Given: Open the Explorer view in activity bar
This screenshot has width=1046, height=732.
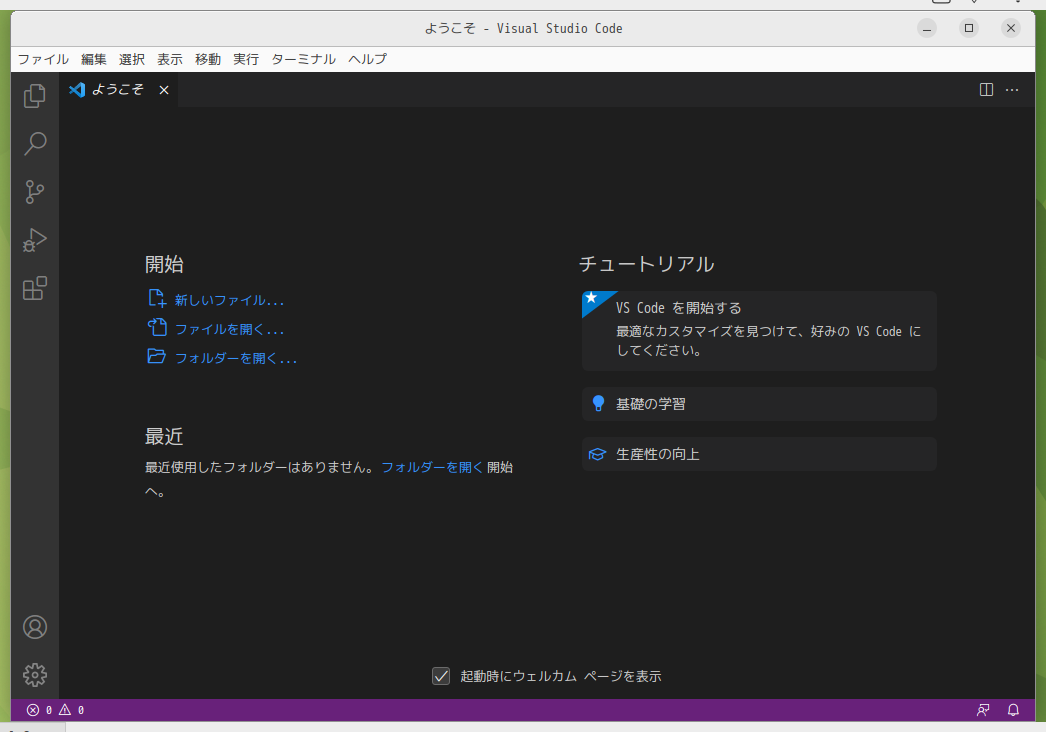Looking at the screenshot, I should coord(35,96).
